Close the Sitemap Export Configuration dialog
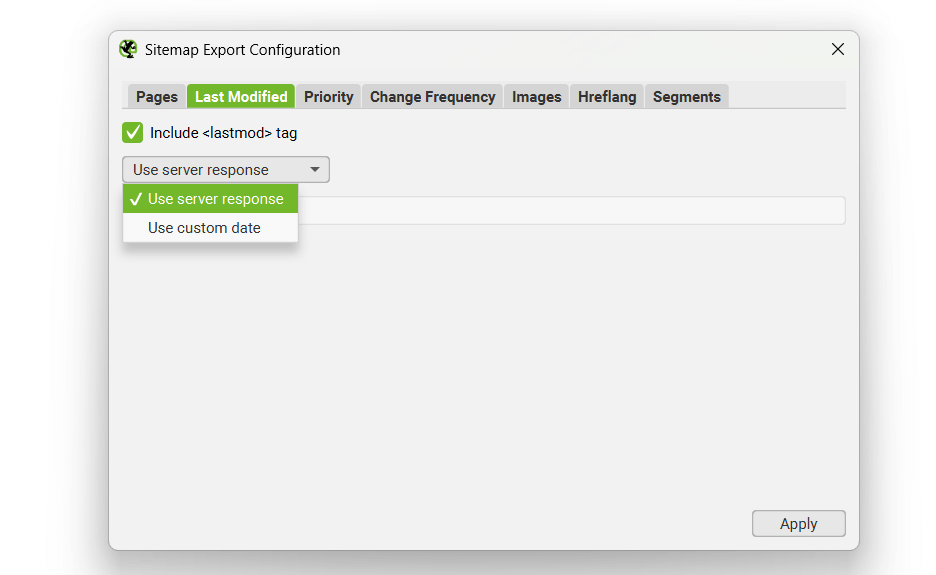Image resolution: width=936 pixels, height=575 pixels. point(838,50)
